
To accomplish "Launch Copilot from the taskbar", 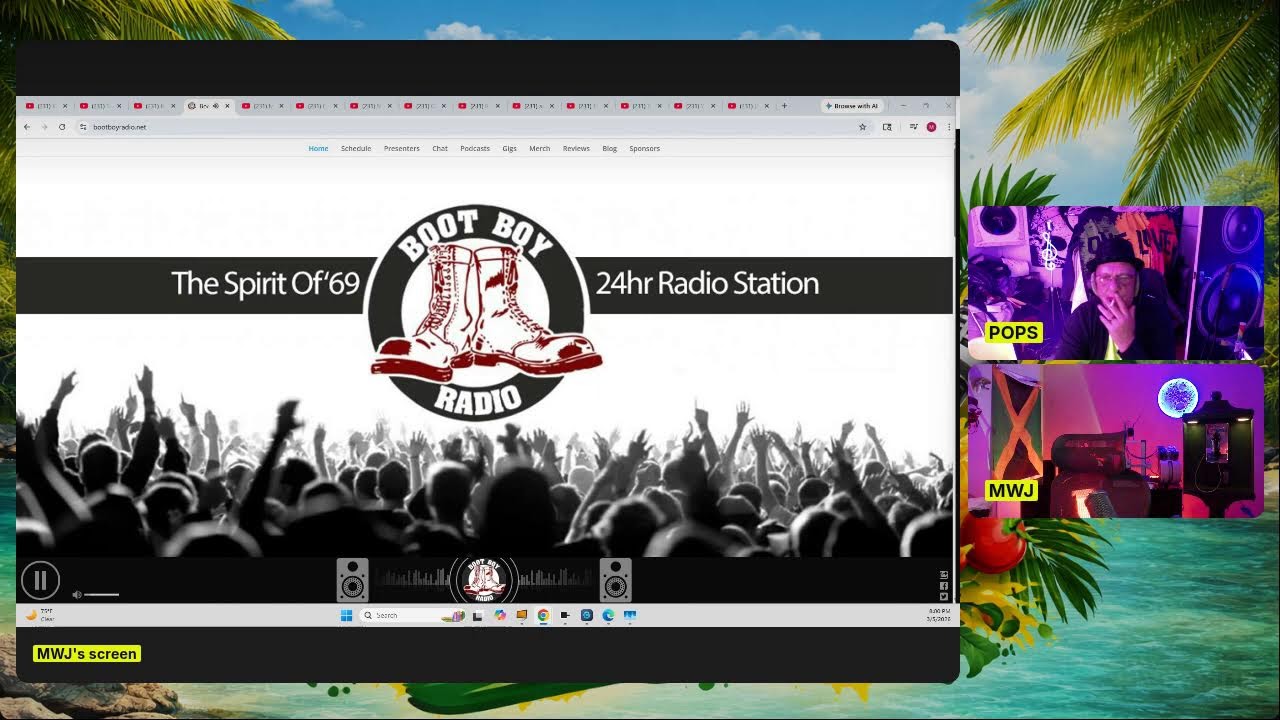I will point(500,615).
